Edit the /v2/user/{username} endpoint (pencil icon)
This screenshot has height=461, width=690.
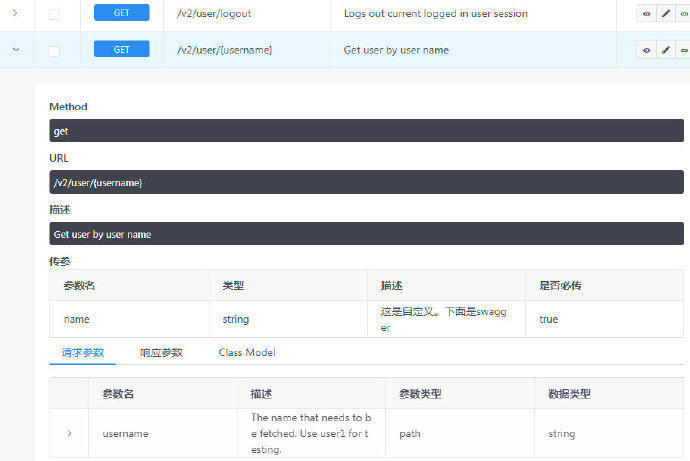[x=666, y=50]
